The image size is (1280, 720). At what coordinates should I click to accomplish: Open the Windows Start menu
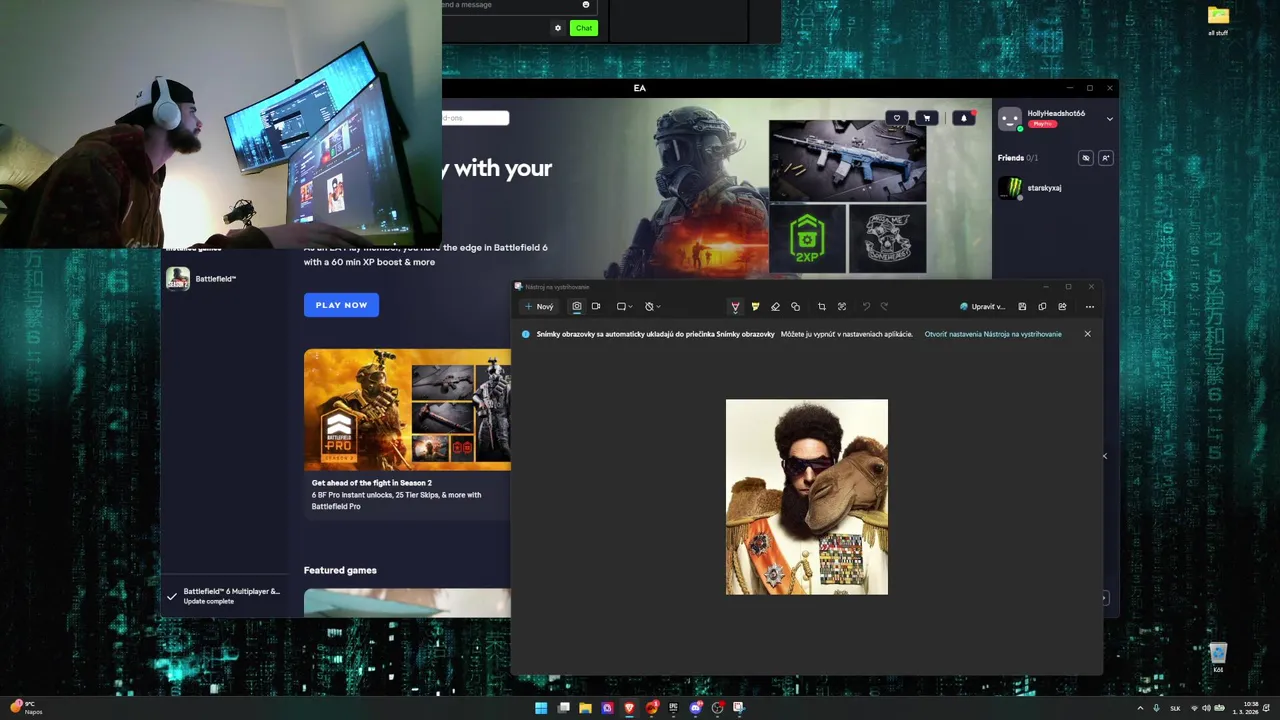pyautogui.click(x=541, y=708)
